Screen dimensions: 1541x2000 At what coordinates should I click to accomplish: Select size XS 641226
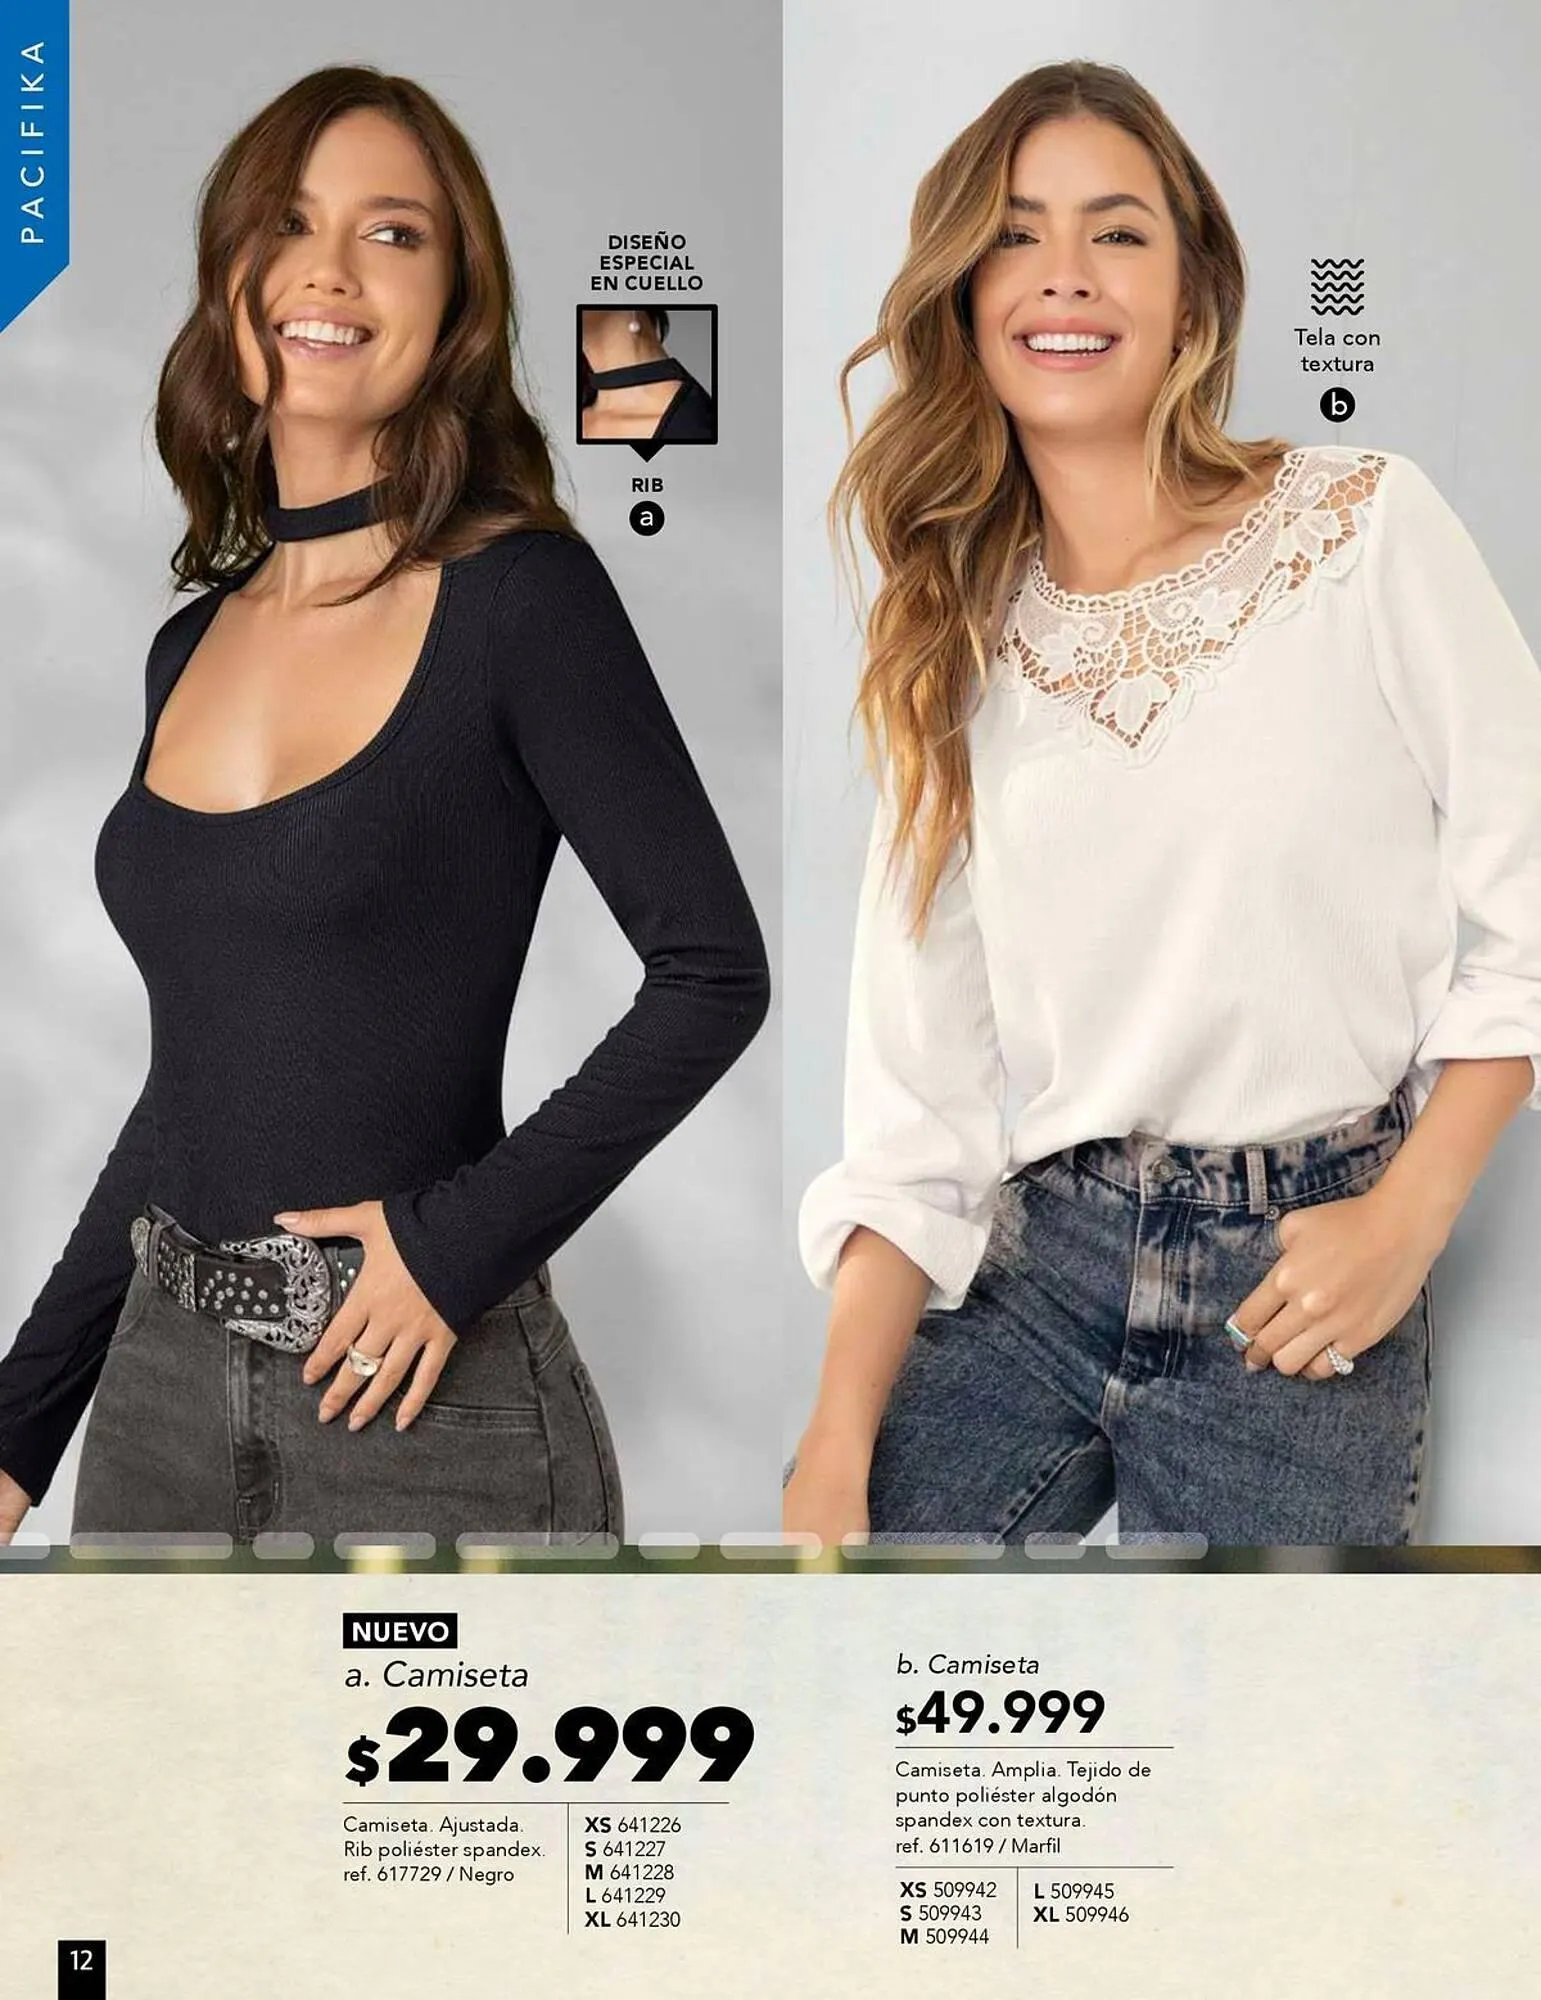(632, 1825)
